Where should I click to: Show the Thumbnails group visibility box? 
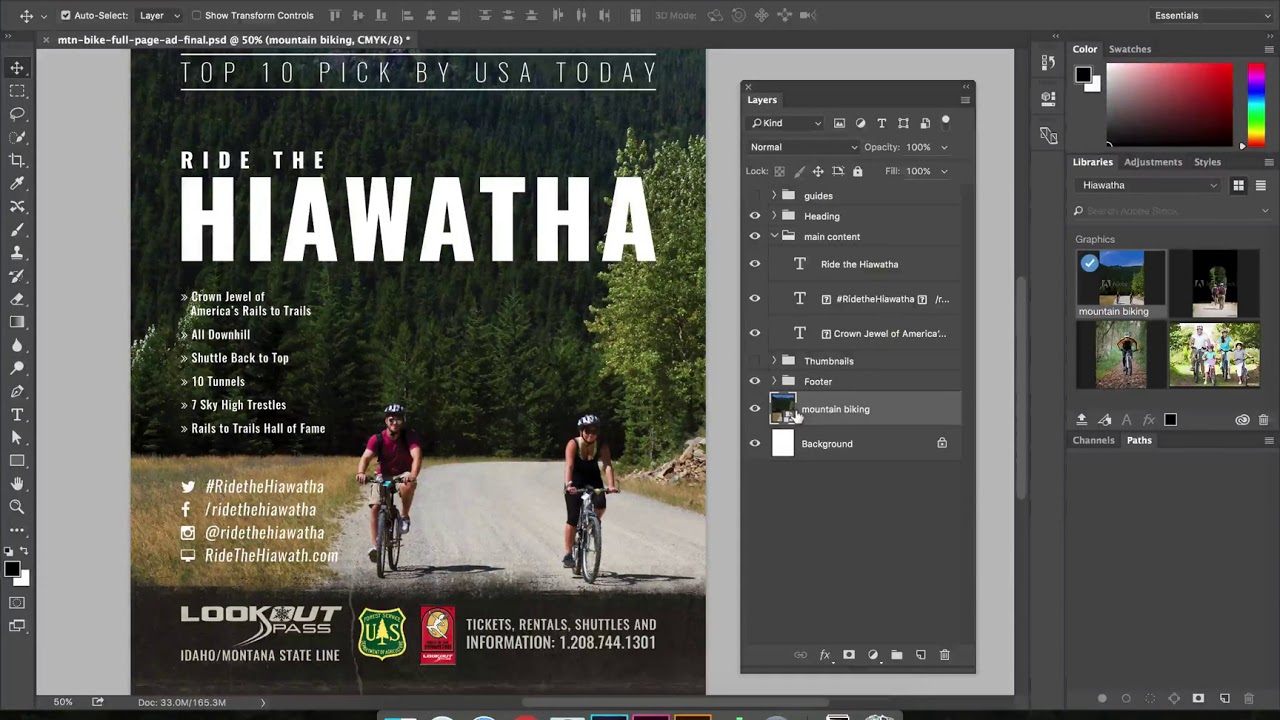(755, 361)
